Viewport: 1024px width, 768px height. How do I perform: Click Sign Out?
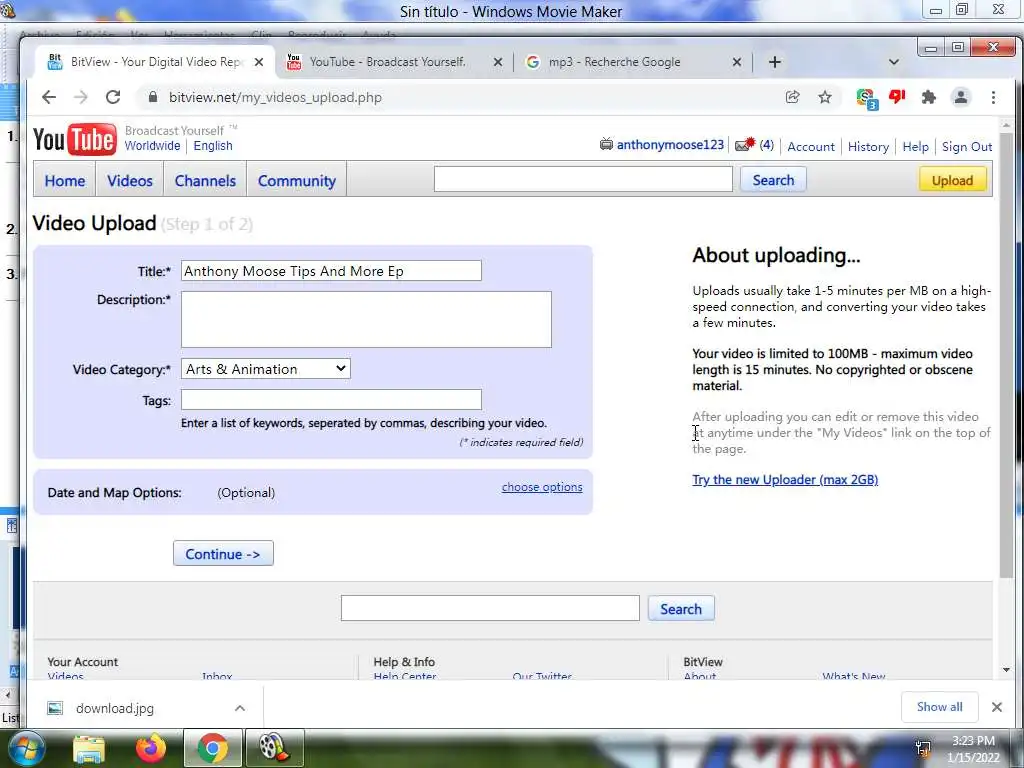click(x=967, y=146)
